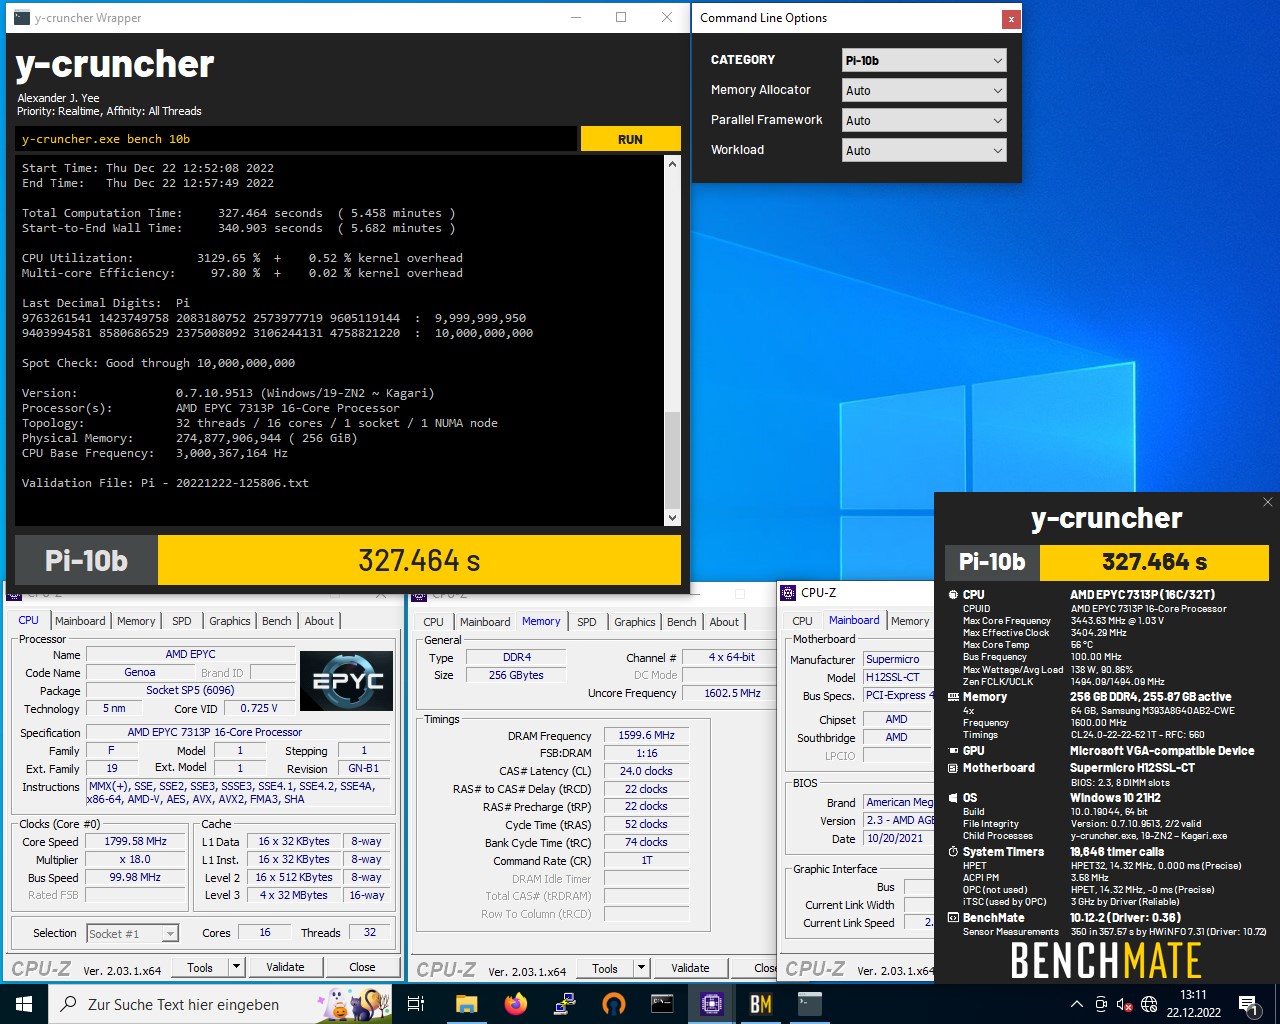Image resolution: width=1280 pixels, height=1024 pixels.
Task: Click the CPU chip icon in BenchMate panel
Action: pos(953,595)
